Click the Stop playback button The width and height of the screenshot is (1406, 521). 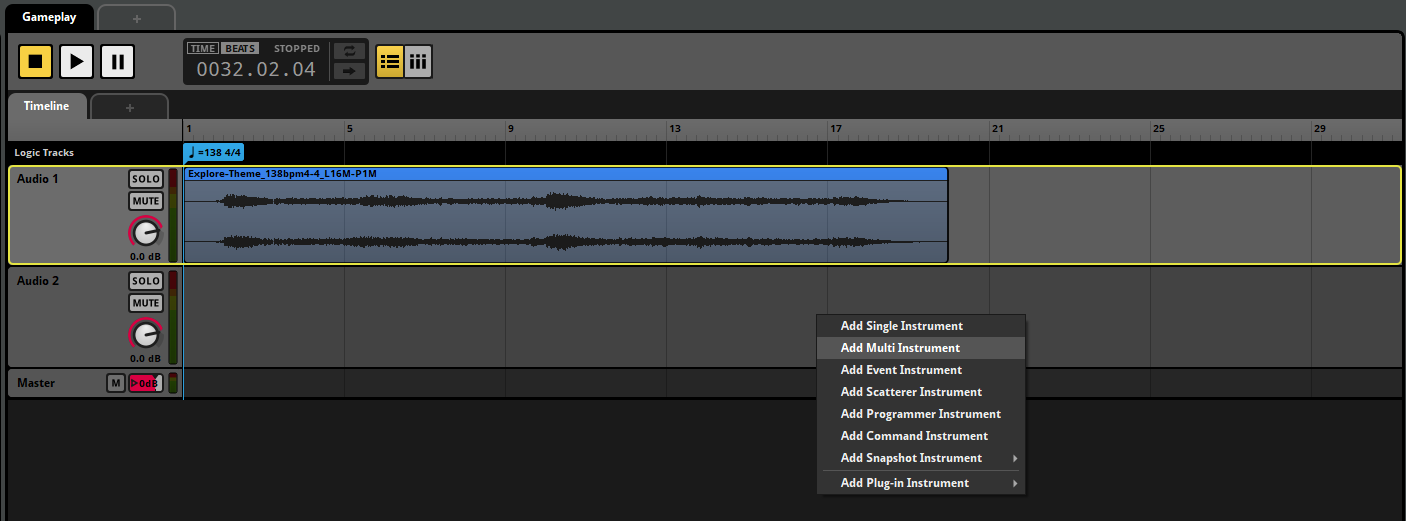pyautogui.click(x=35, y=62)
